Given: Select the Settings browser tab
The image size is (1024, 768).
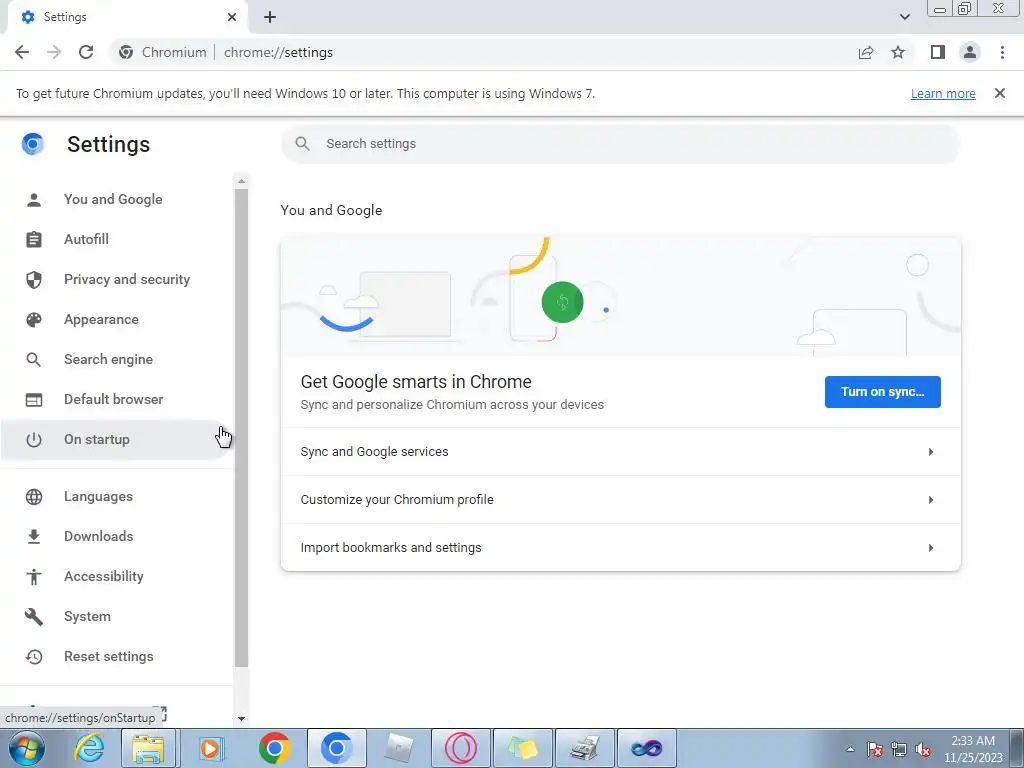Looking at the screenshot, I should pyautogui.click(x=127, y=17).
